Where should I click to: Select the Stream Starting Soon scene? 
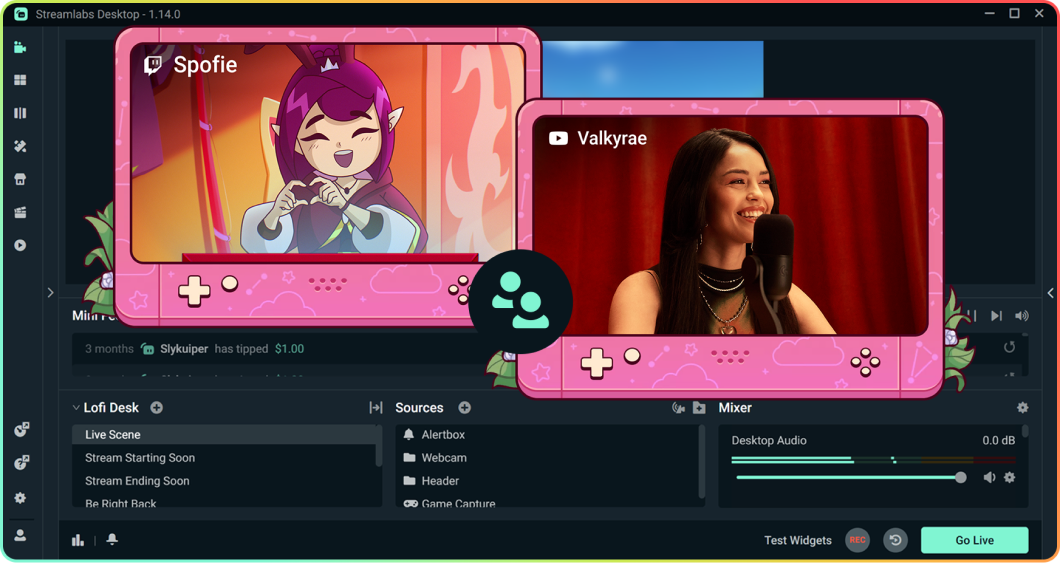[x=224, y=458]
